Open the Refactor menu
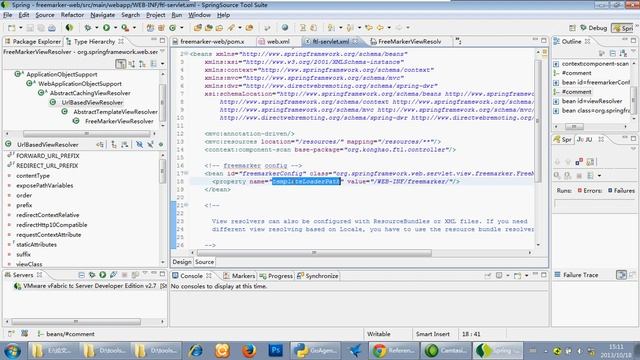This screenshot has height=360, width=640. (x=72, y=15)
